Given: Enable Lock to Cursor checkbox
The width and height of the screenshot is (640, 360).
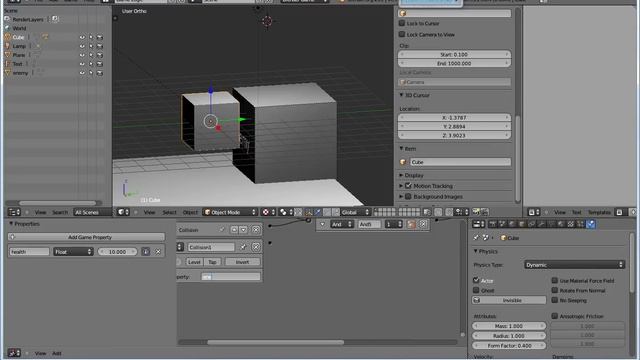Looking at the screenshot, I should click(x=402, y=23).
